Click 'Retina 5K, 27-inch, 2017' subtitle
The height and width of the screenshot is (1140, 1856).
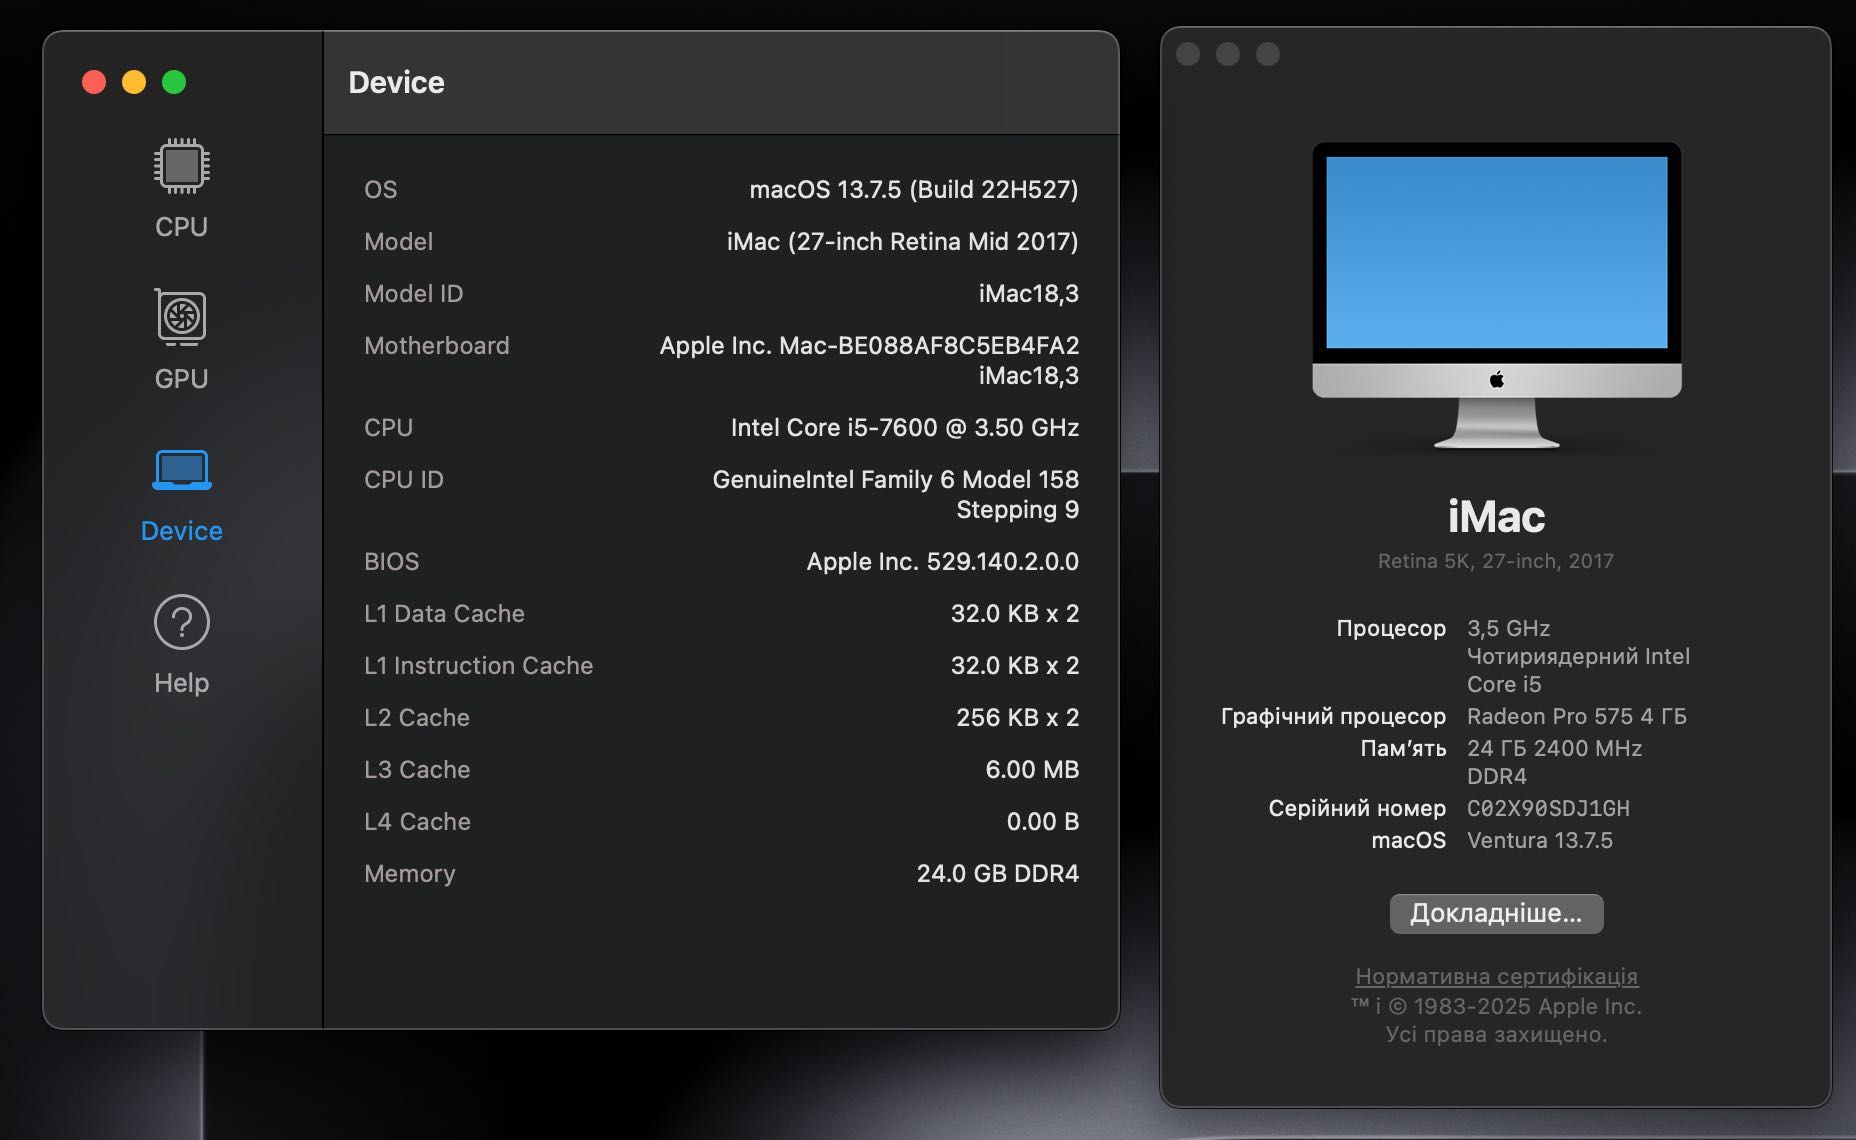click(1496, 561)
